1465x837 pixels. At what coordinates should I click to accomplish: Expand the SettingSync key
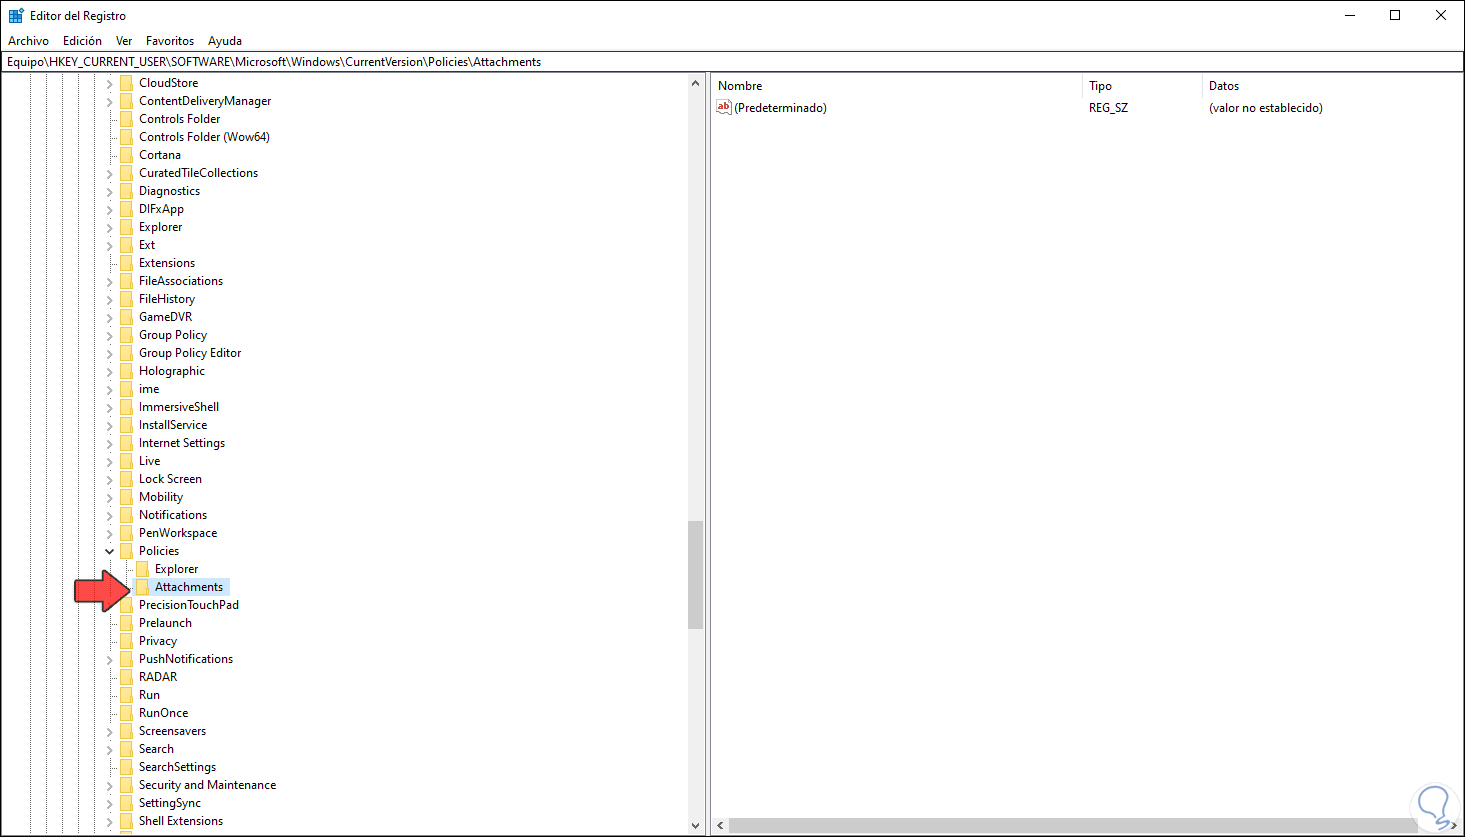tap(110, 803)
